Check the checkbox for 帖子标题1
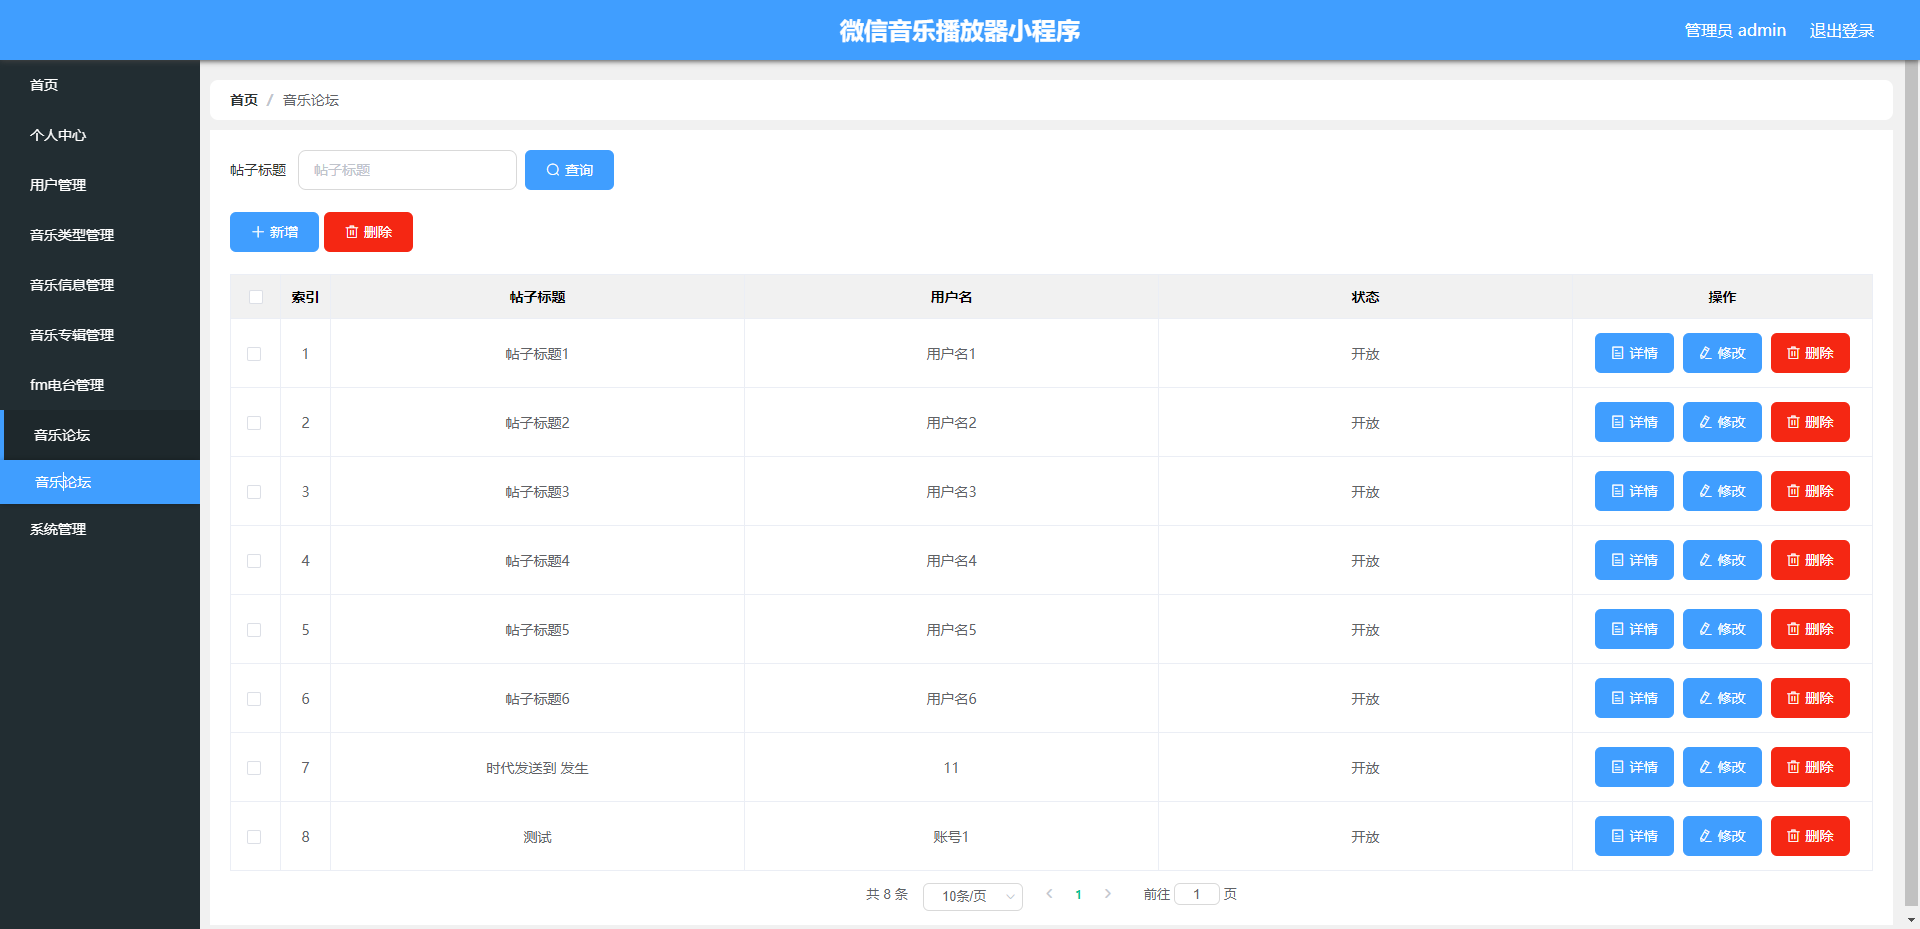The image size is (1920, 929). 255,353
